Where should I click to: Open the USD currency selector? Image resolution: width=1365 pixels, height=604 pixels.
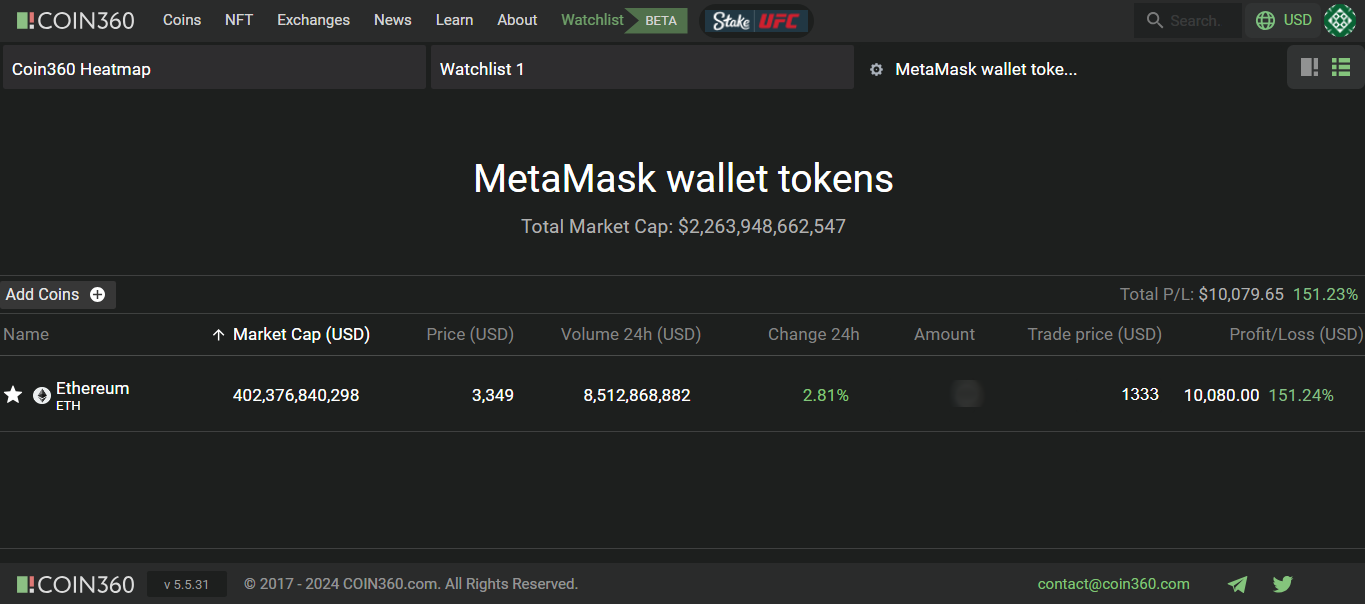coord(1284,20)
